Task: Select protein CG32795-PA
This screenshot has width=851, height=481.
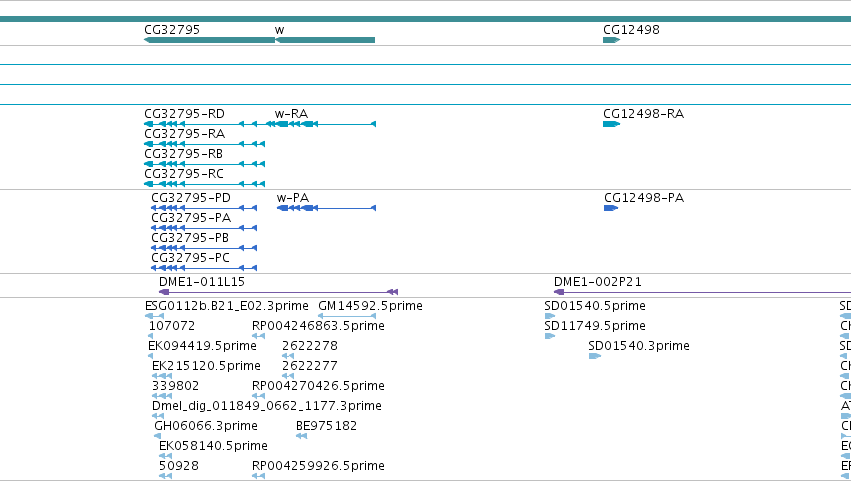Action: tap(191, 218)
